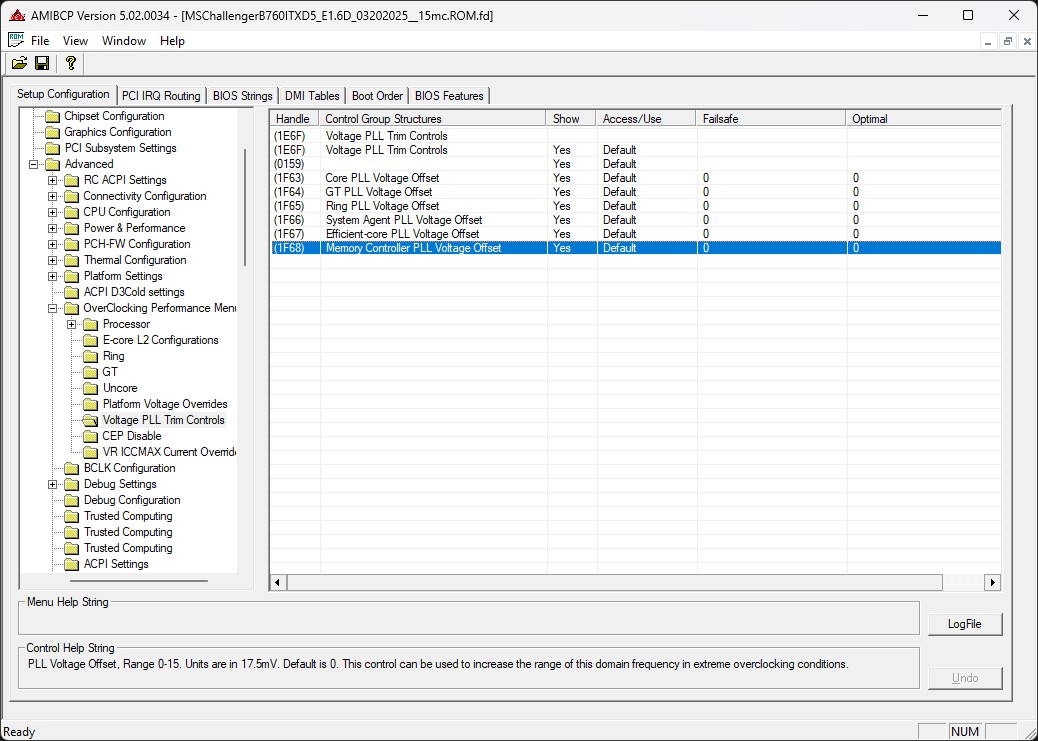
Task: Expand the Debug Settings tree node
Action: pyautogui.click(x=53, y=484)
